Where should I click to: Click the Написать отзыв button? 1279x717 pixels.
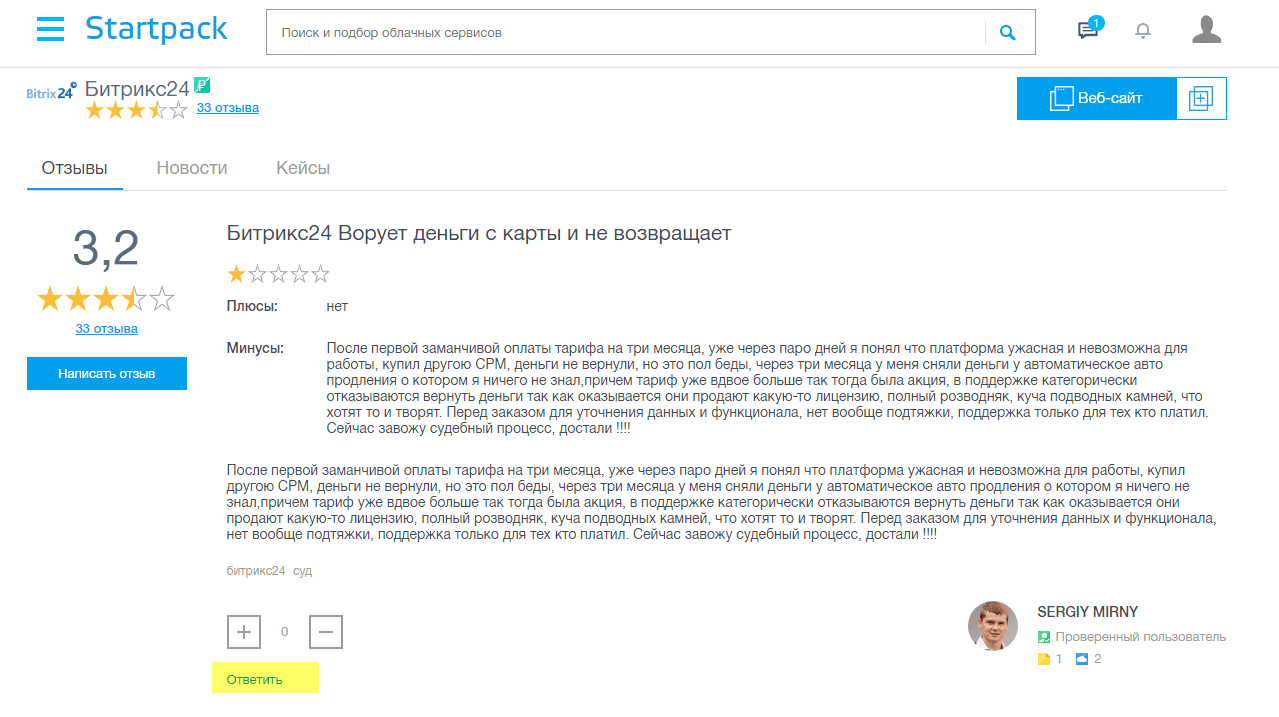107,374
